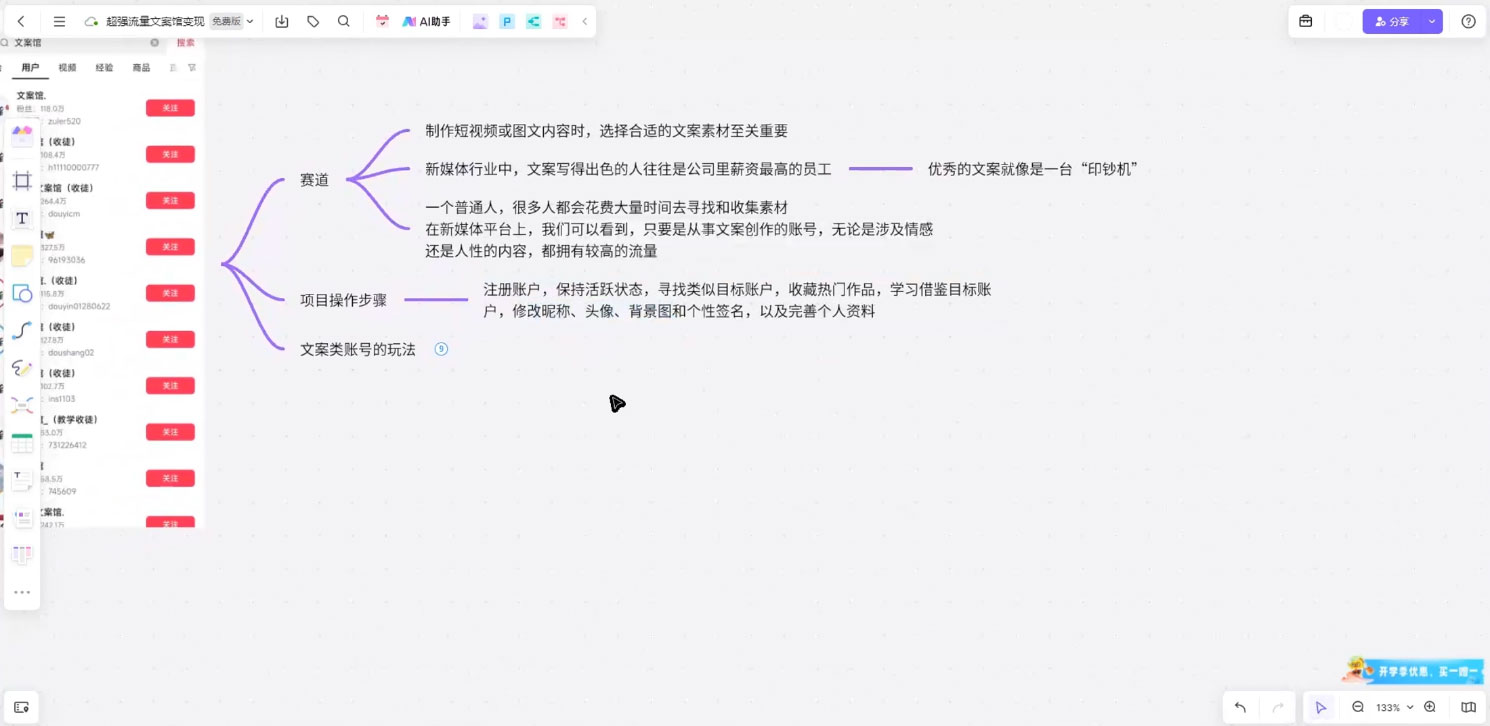1490x726 pixels.
Task: Collapse the right plugin panel with the chevron
Action: coord(585,21)
